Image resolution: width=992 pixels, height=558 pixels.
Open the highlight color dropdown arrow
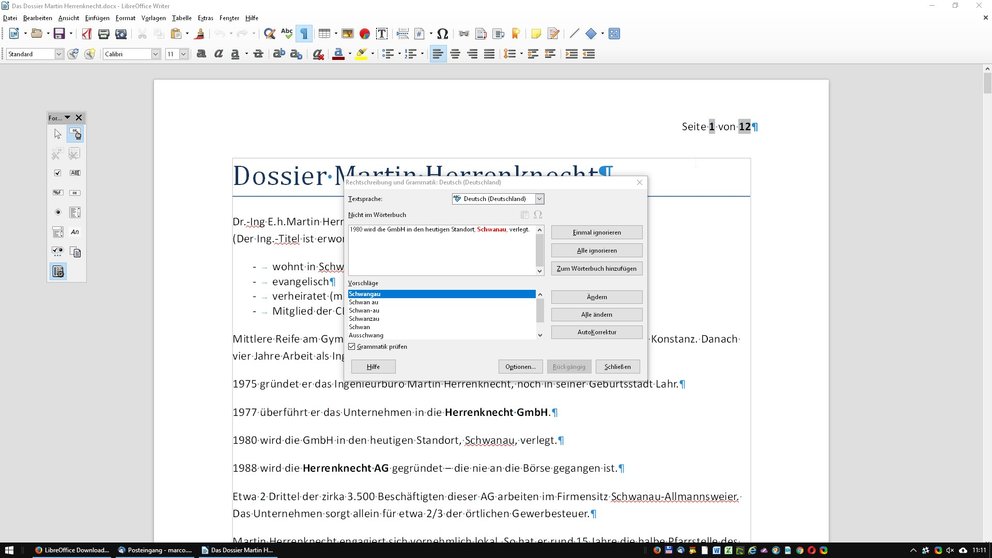click(x=373, y=54)
